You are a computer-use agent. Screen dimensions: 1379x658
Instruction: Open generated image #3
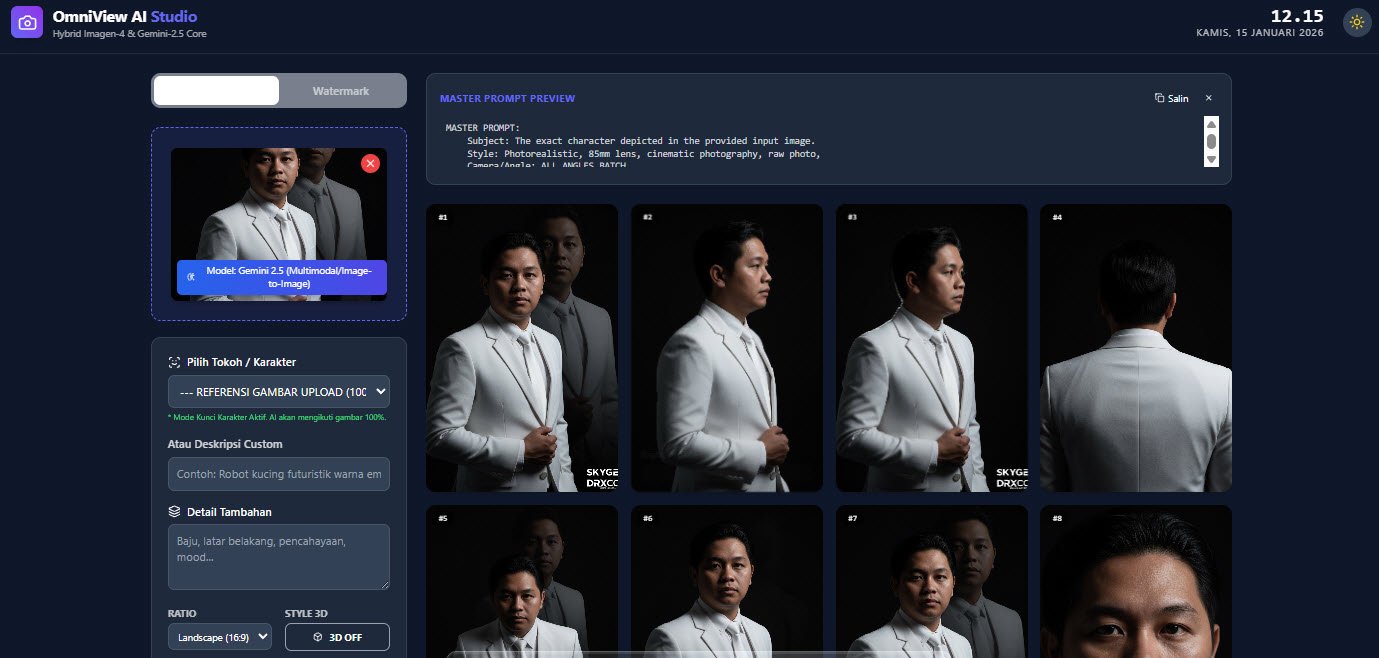pos(932,348)
